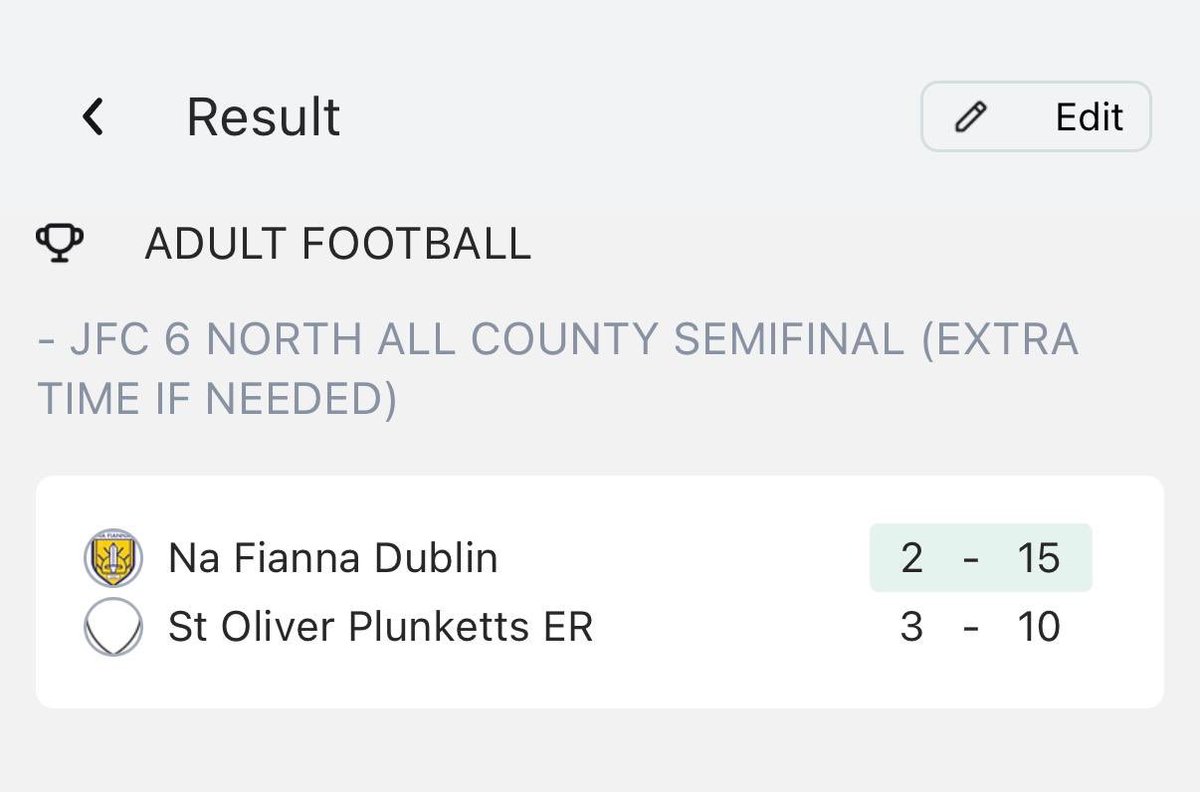Click the Na Fianna Dublin team name
The width and height of the screenshot is (1200, 792).
[333, 558]
